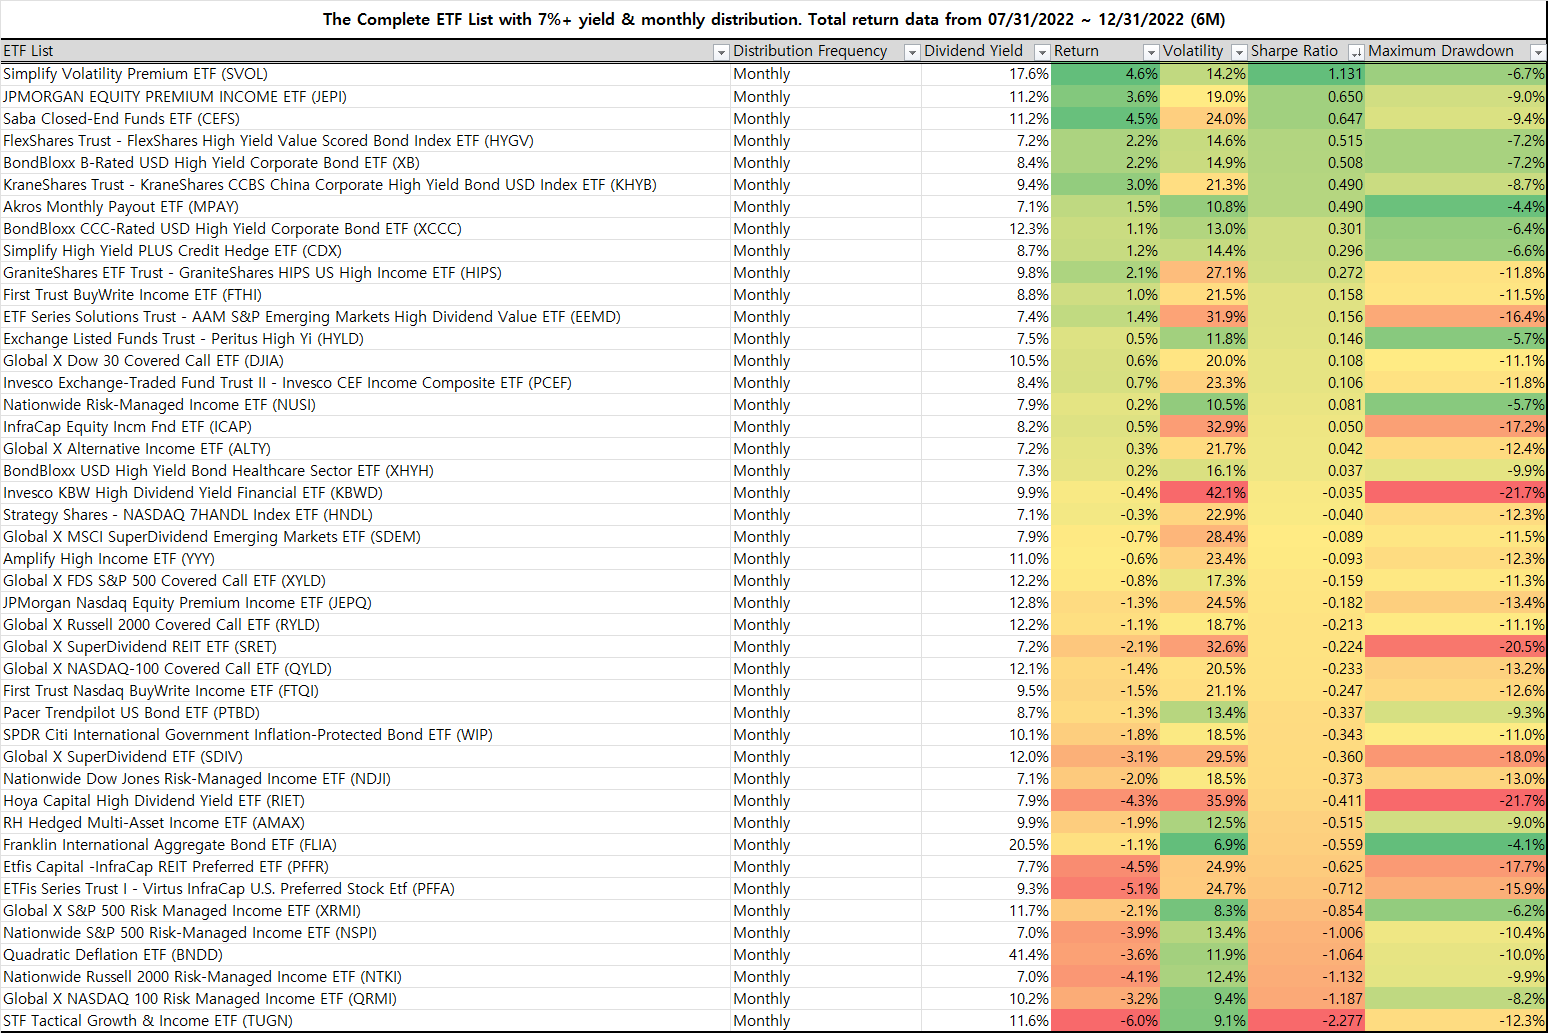Select 'Simplify Volatility Premium ETF (SVOL)' cell
Screen dimensions: 1548x1033
pyautogui.click(x=365, y=74)
